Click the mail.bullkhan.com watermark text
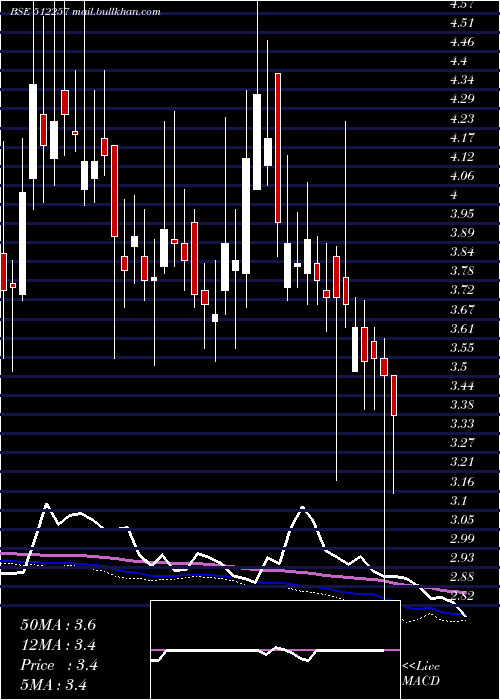The width and height of the screenshot is (500, 700). 116,12
